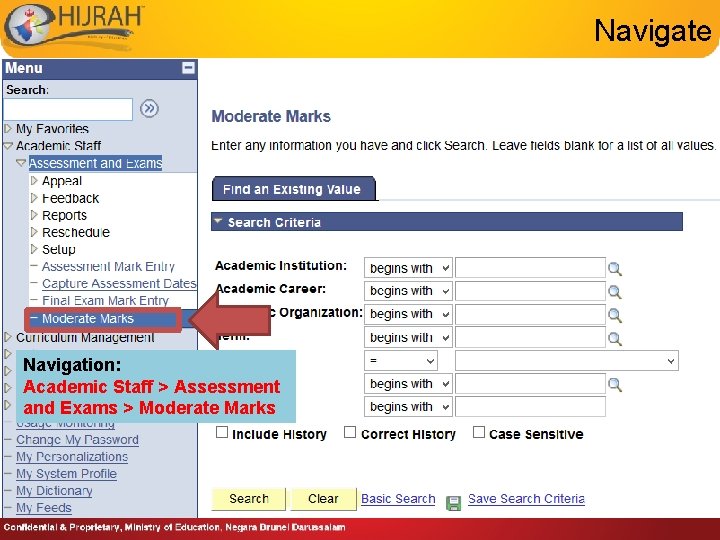Open lookup for Academic Institution field
Image resolution: width=720 pixels, height=540 pixels.
[x=614, y=269]
